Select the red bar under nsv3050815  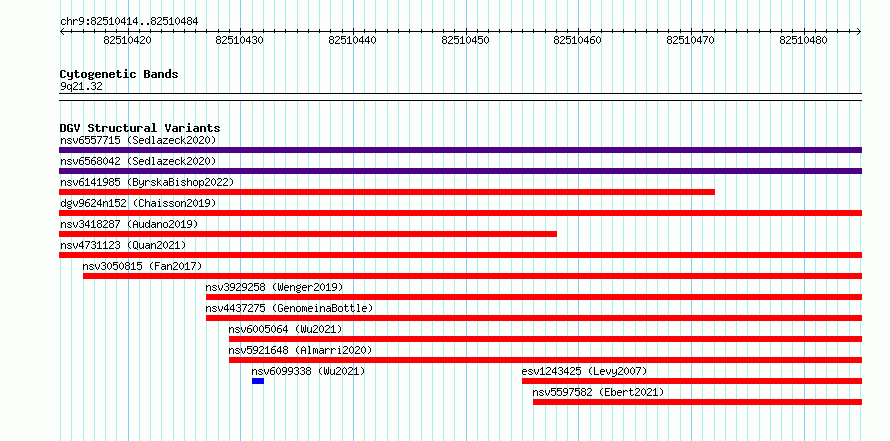(472, 276)
